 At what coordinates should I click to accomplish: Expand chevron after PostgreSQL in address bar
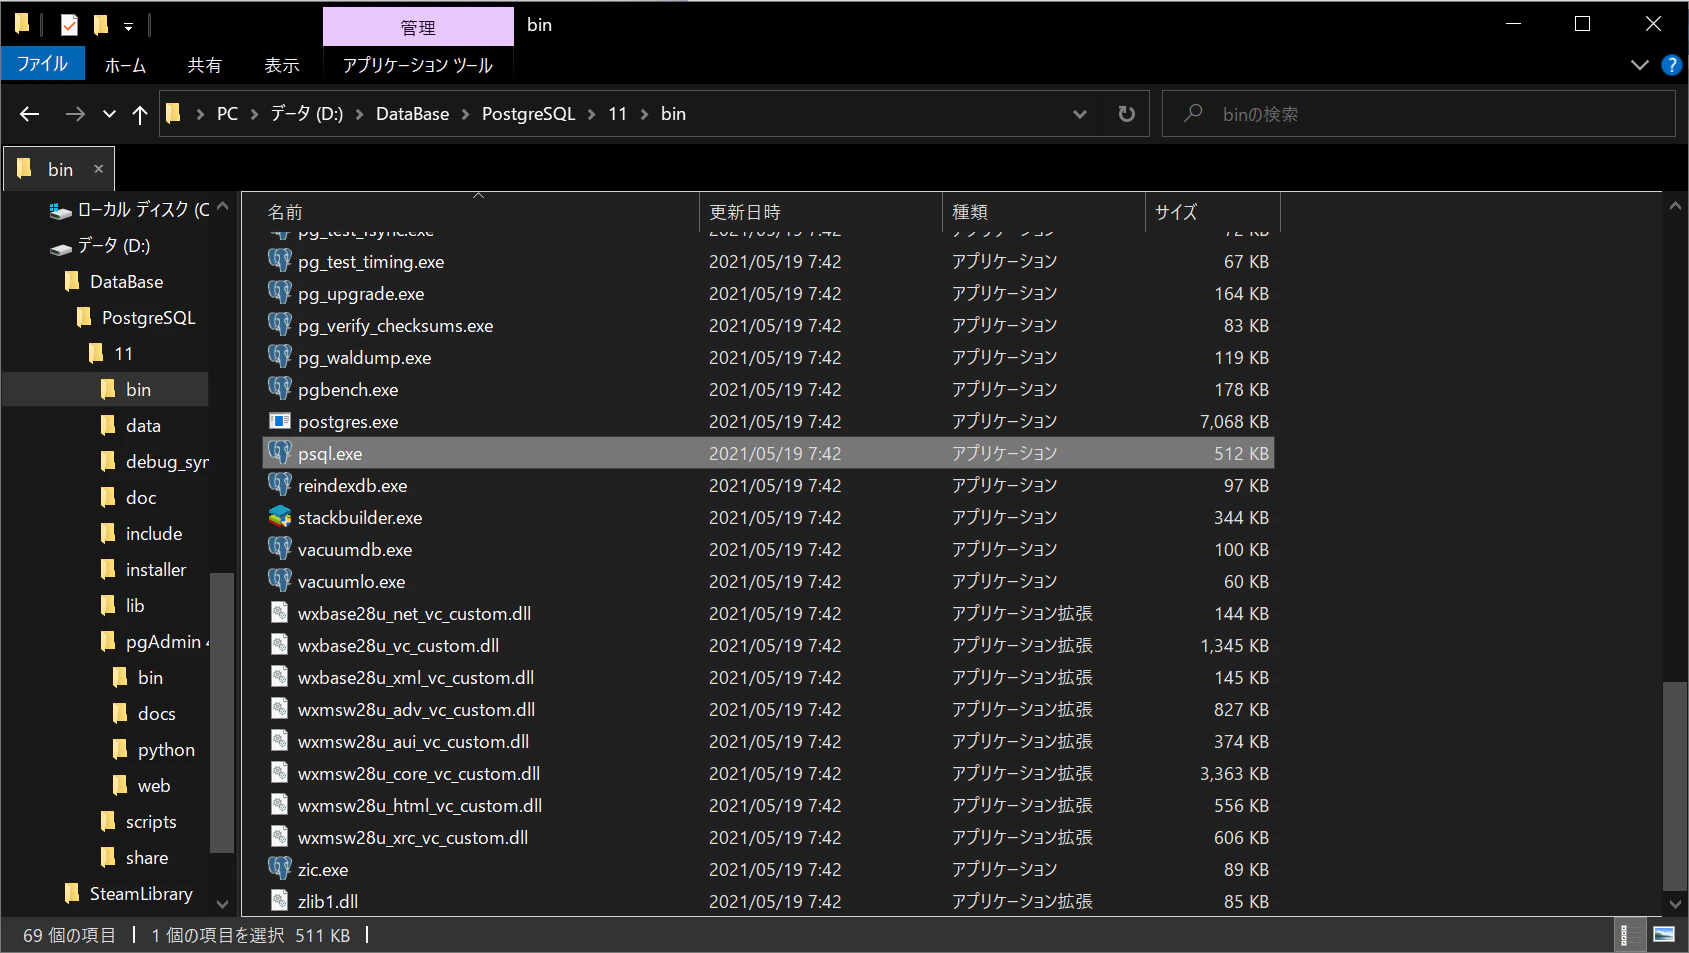[591, 114]
